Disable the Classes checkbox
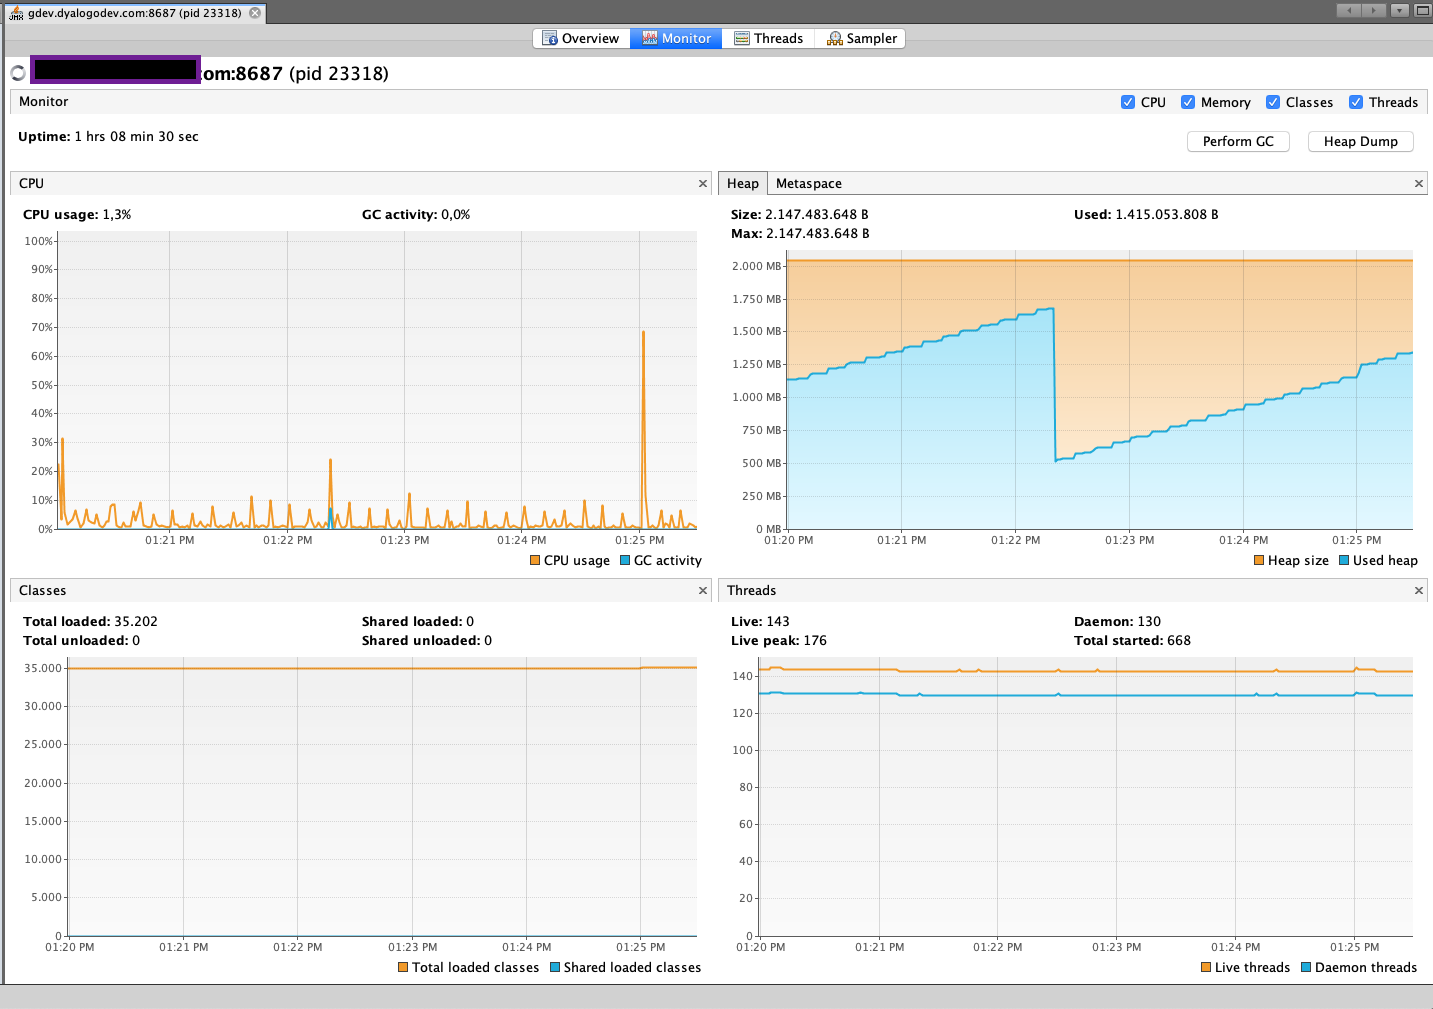The image size is (1433, 1009). point(1273,102)
